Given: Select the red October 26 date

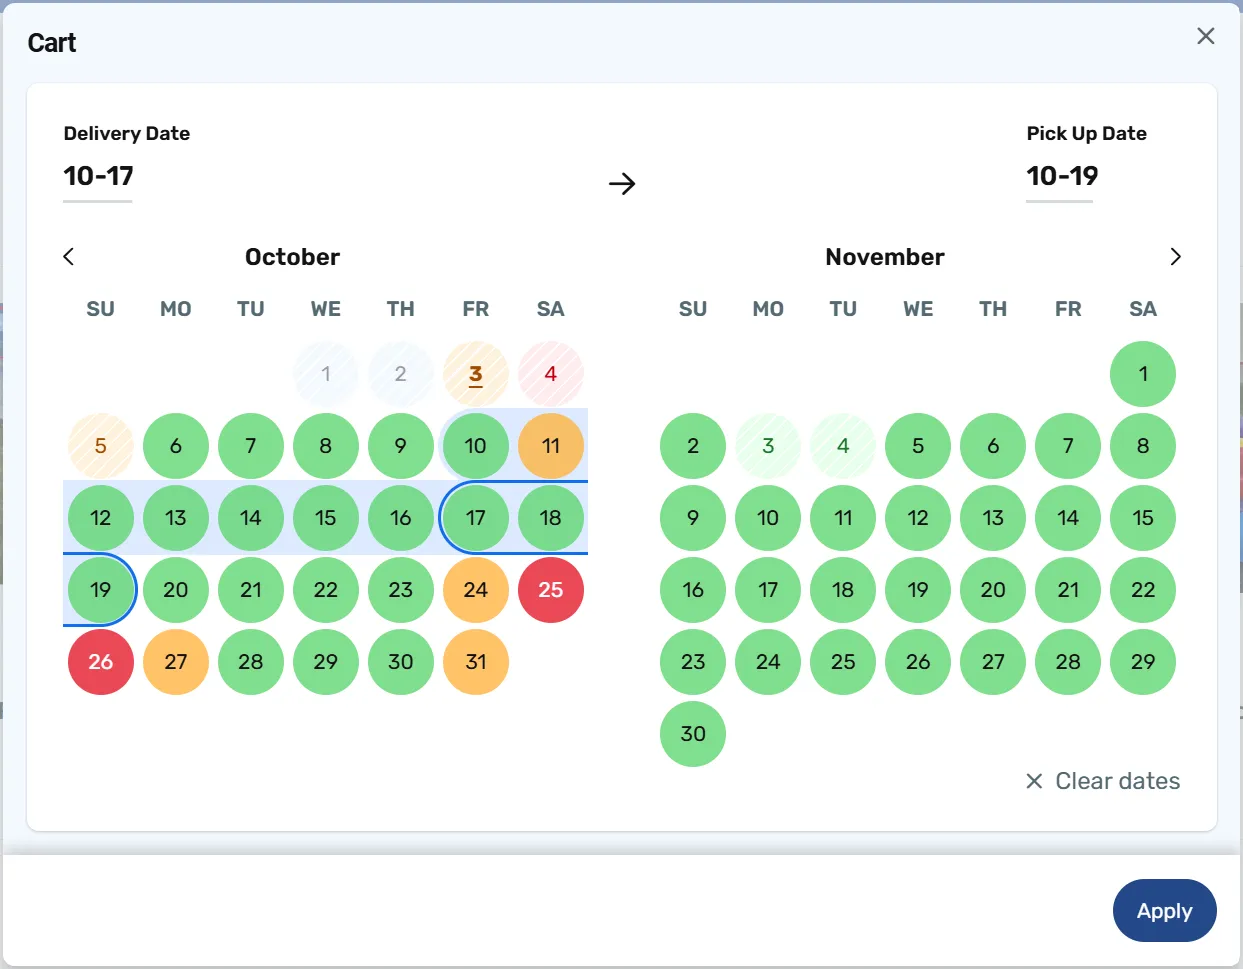Looking at the screenshot, I should click(x=101, y=662).
